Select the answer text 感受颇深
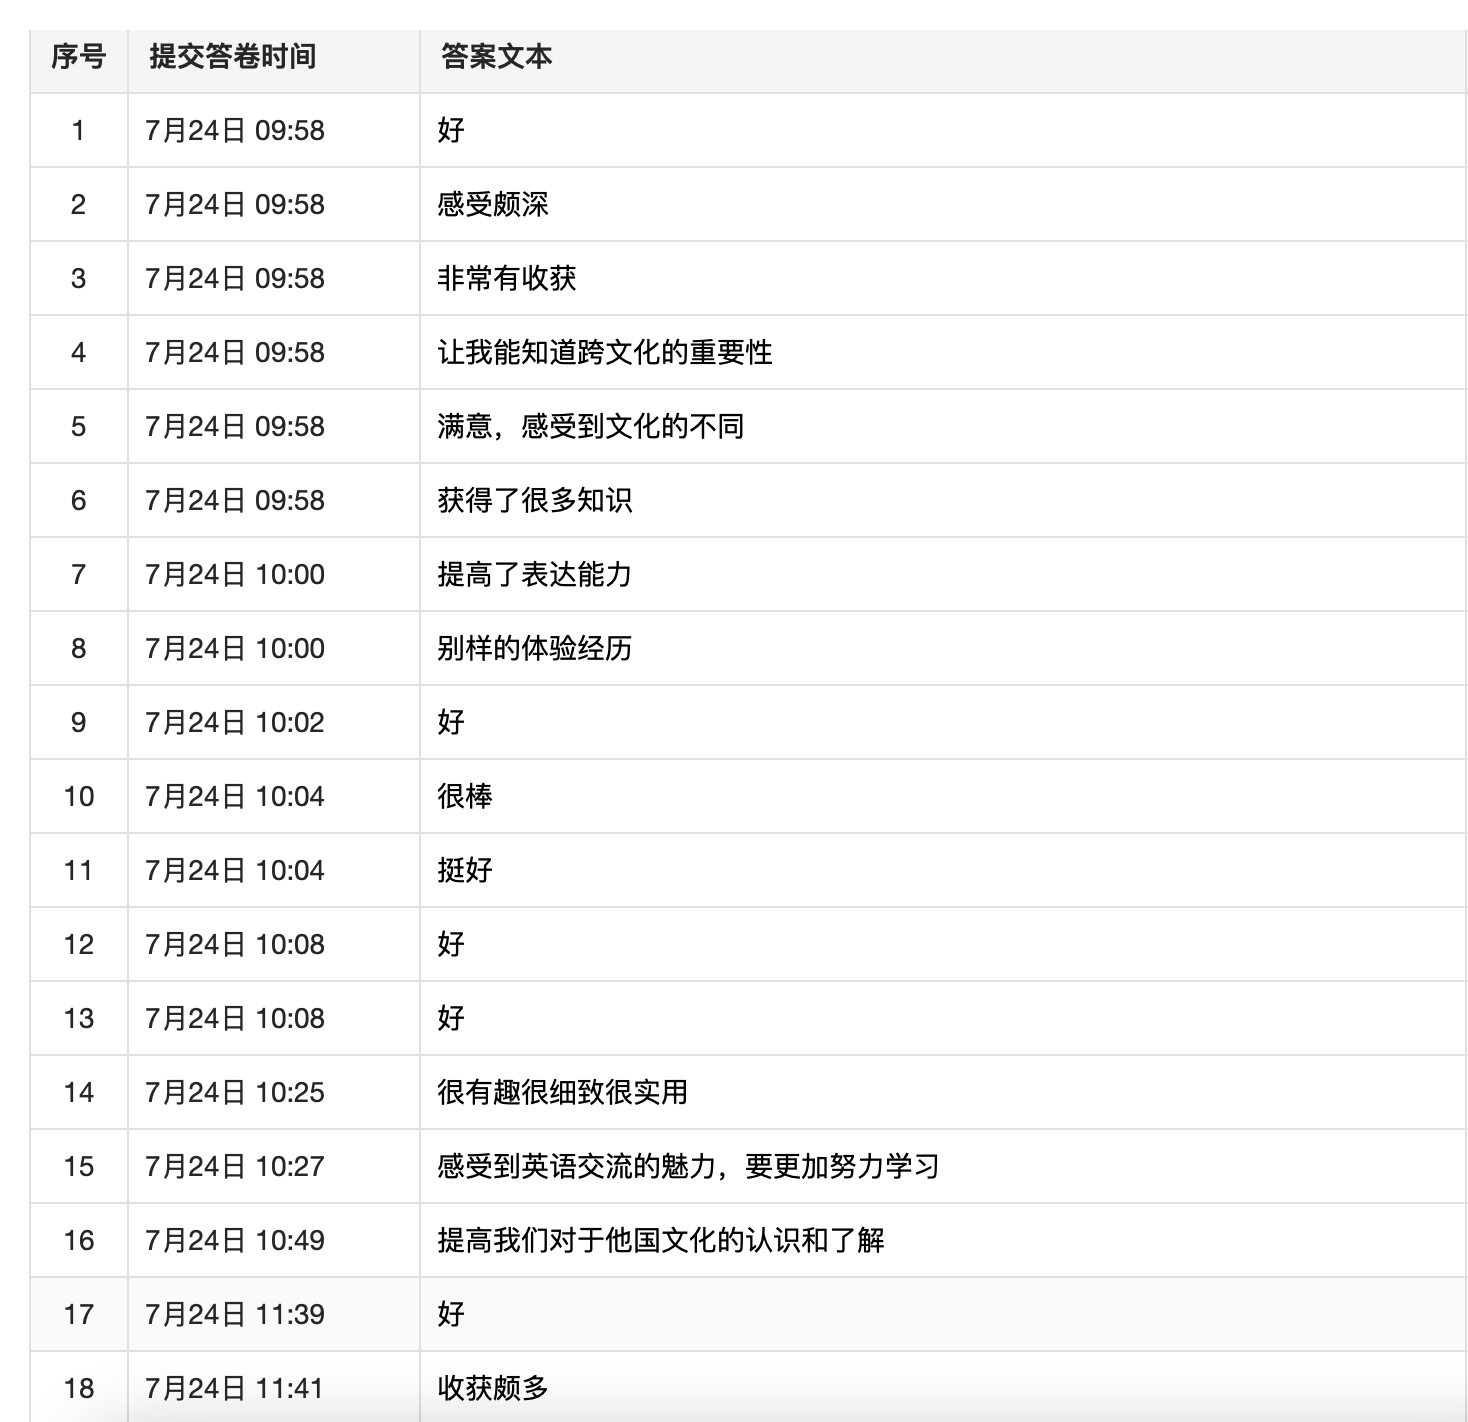 point(493,205)
